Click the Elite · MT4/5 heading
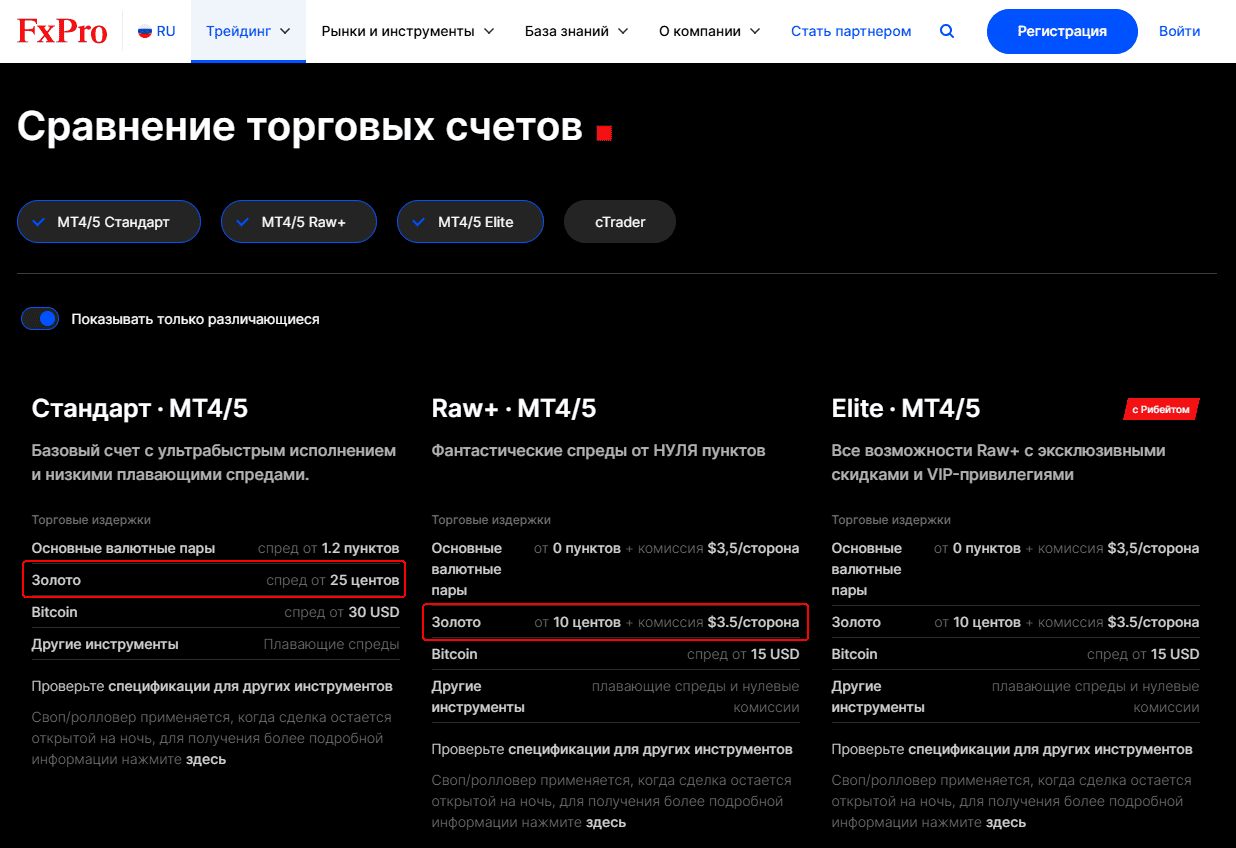The image size is (1236, 848). (906, 408)
